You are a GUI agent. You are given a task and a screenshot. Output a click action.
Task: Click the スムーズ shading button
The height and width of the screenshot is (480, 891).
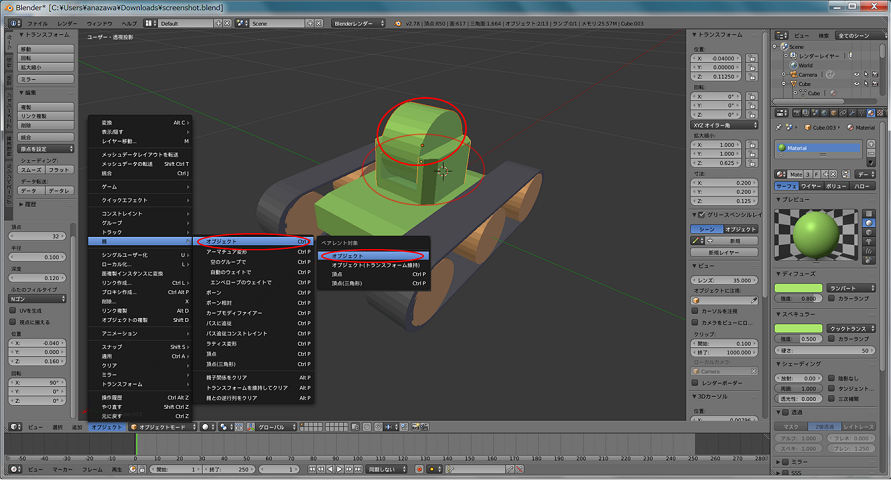tap(32, 170)
